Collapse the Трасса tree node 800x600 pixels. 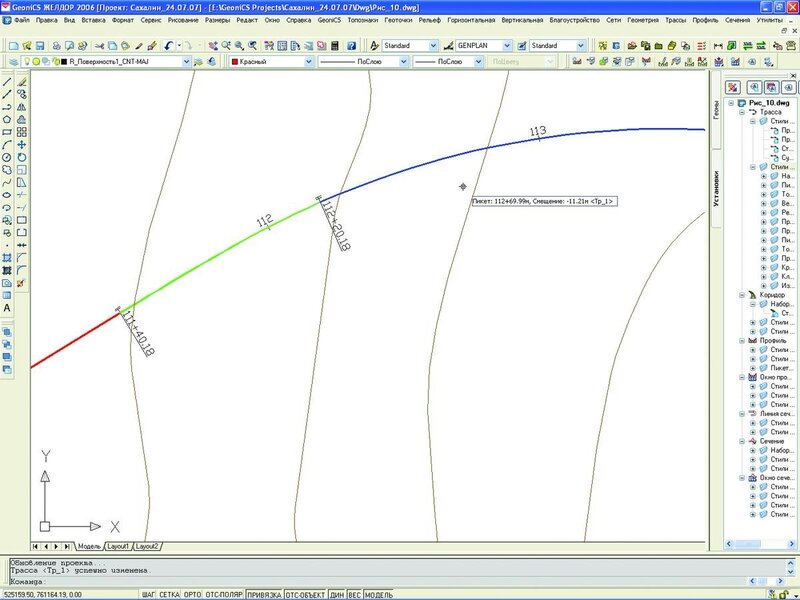742,112
